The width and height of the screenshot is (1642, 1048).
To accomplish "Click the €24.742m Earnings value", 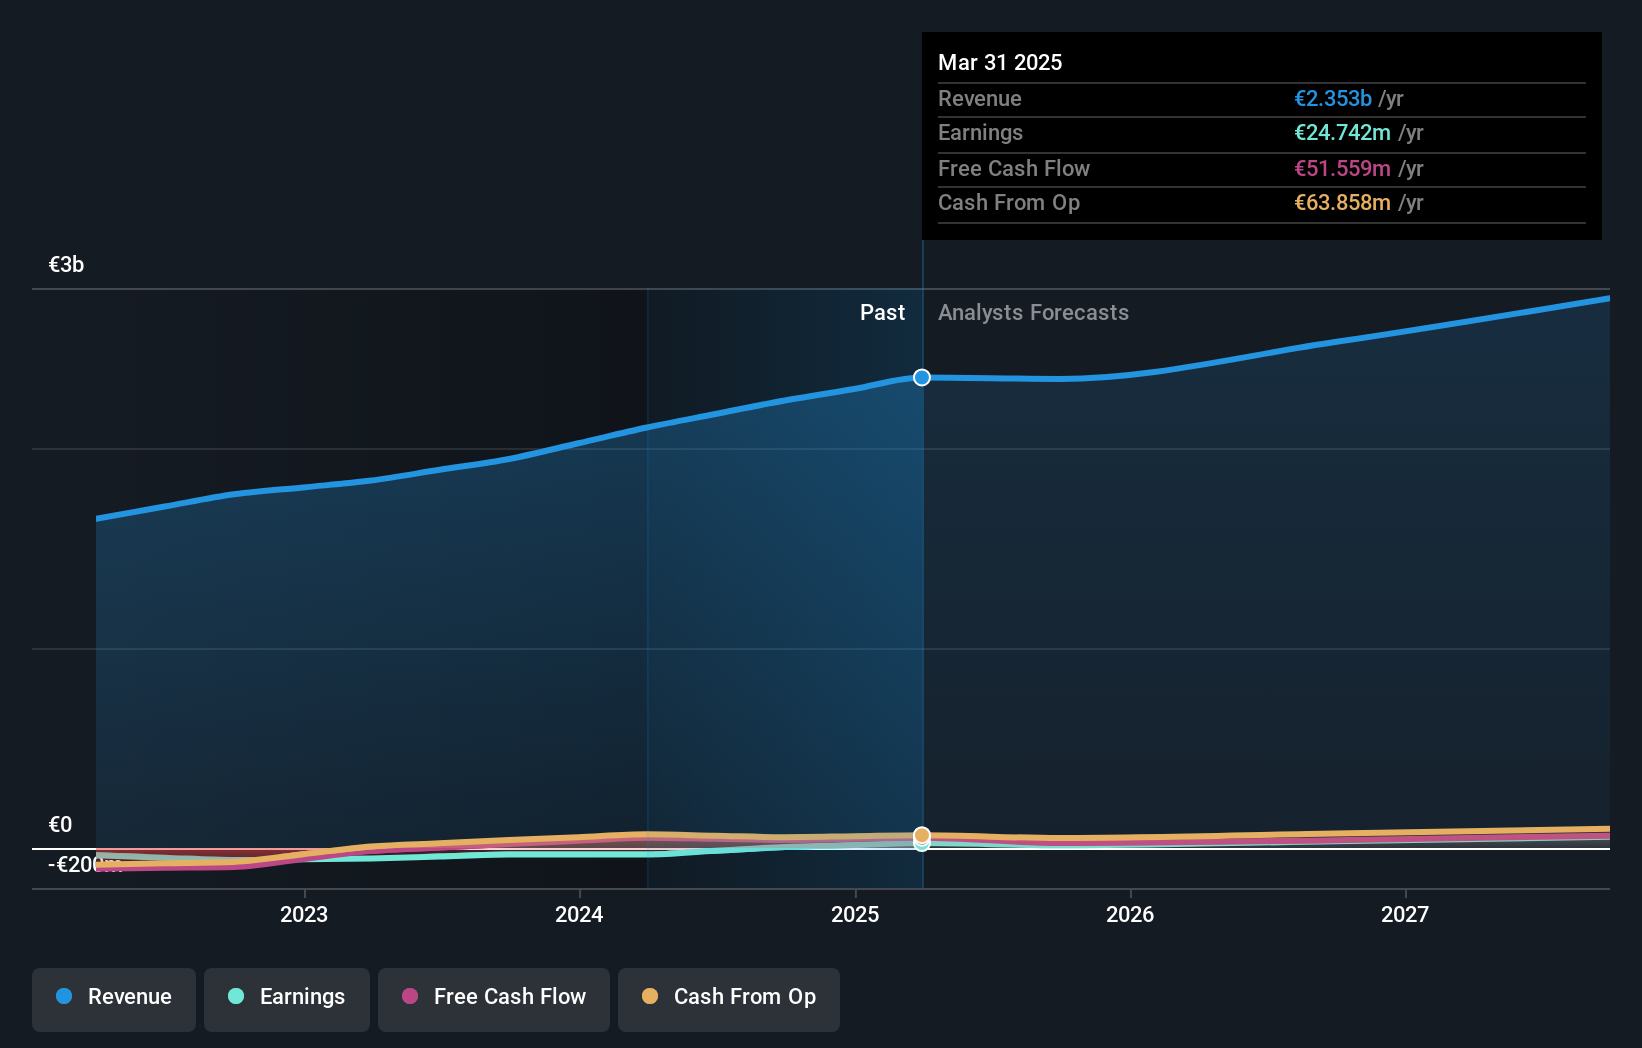I will click(x=1343, y=132).
